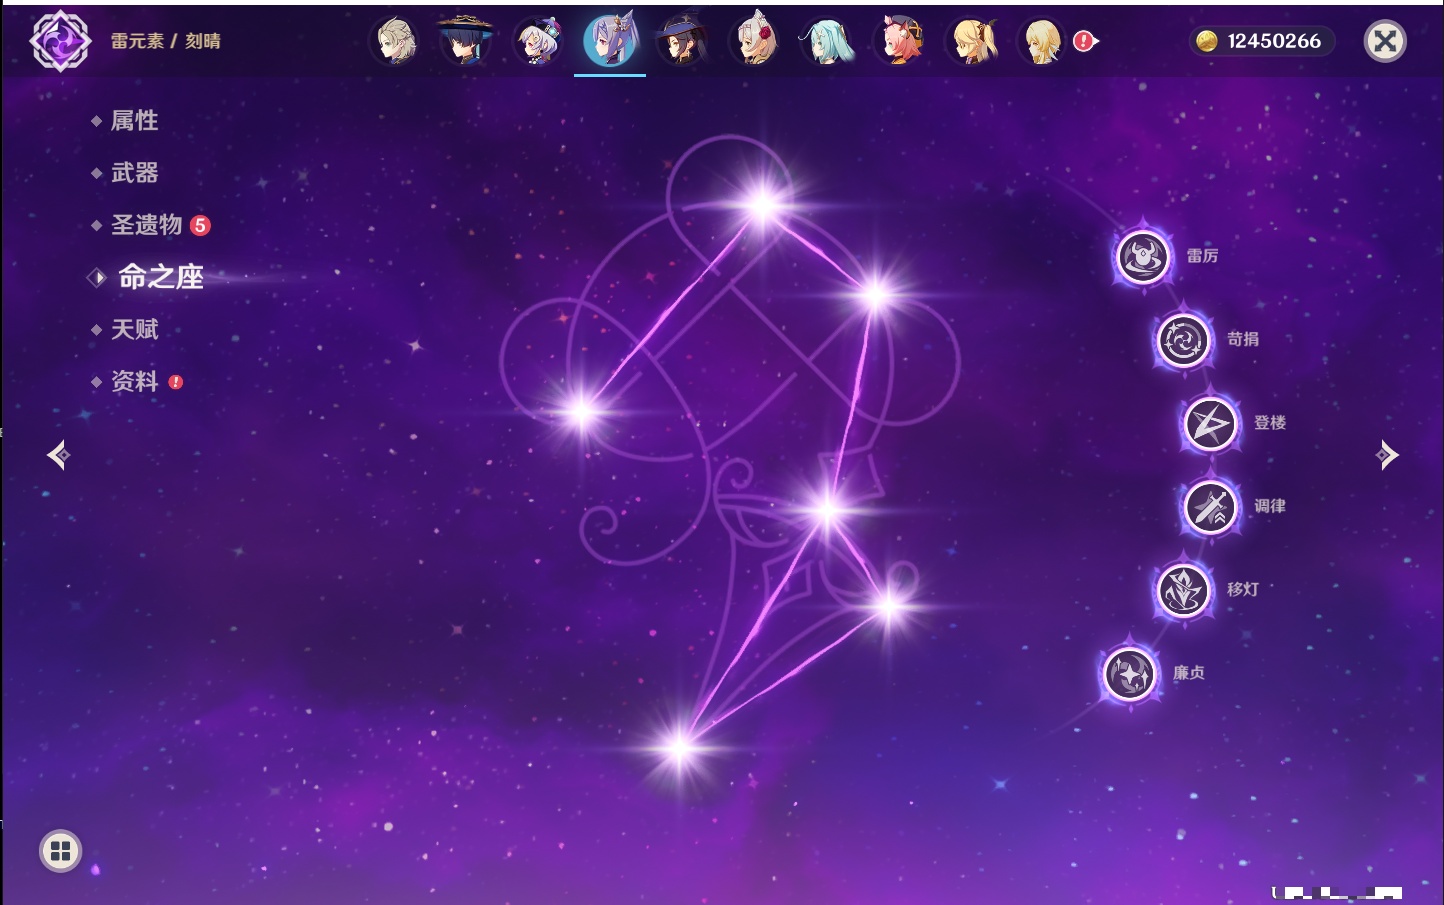1444x905 pixels.
Task: Select Fischl's blonde twin-tail avatar
Action: (x=972, y=41)
